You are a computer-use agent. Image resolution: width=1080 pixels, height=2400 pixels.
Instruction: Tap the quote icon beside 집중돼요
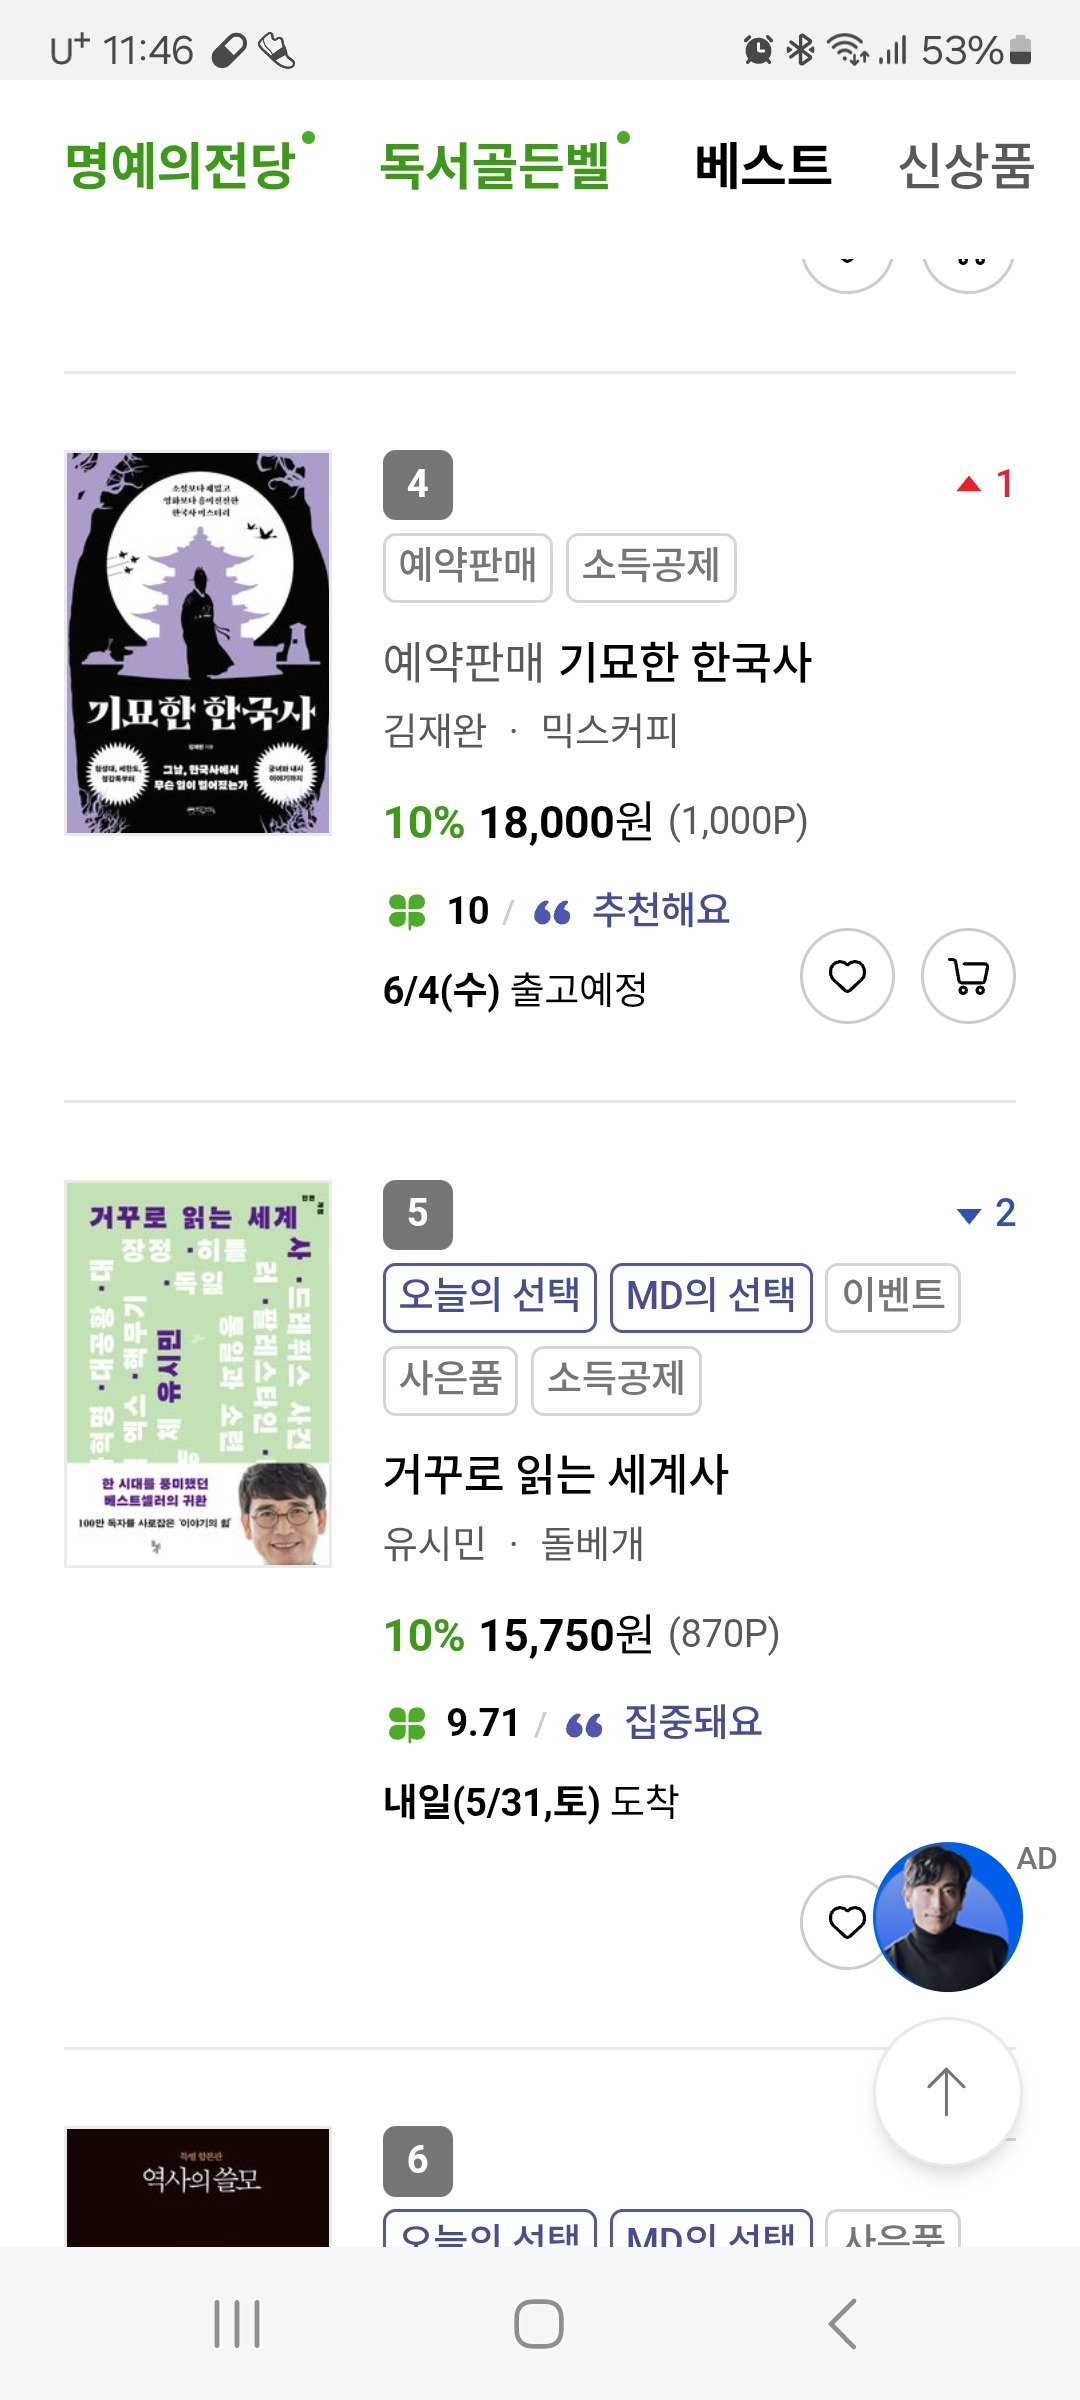point(584,1725)
